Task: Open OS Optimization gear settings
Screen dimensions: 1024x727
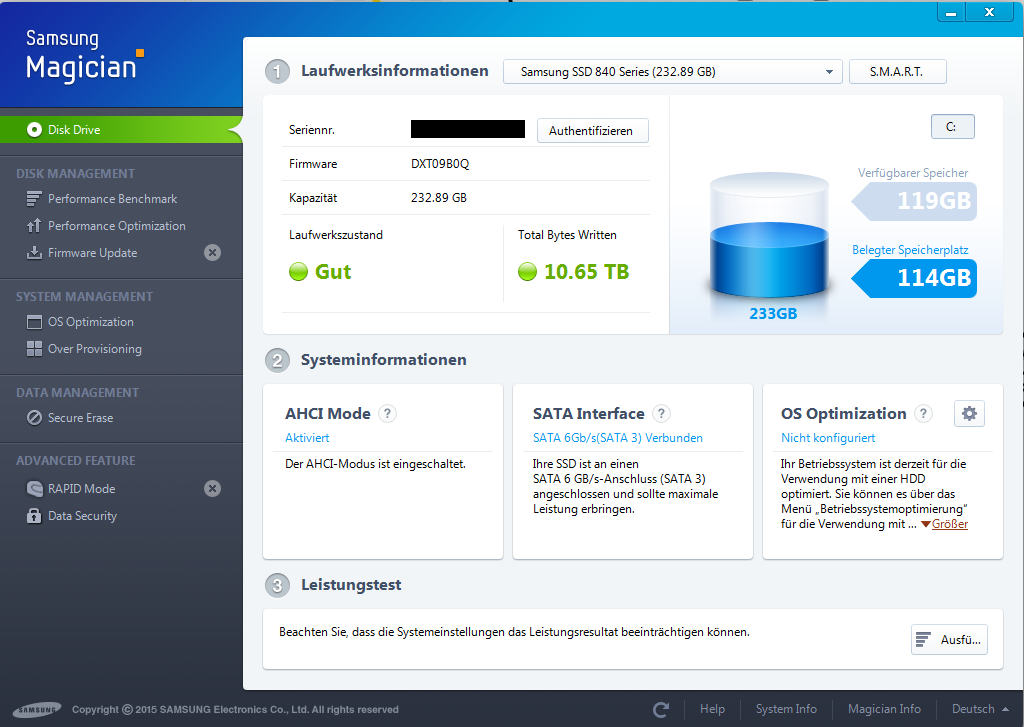Action: pyautogui.click(x=969, y=413)
